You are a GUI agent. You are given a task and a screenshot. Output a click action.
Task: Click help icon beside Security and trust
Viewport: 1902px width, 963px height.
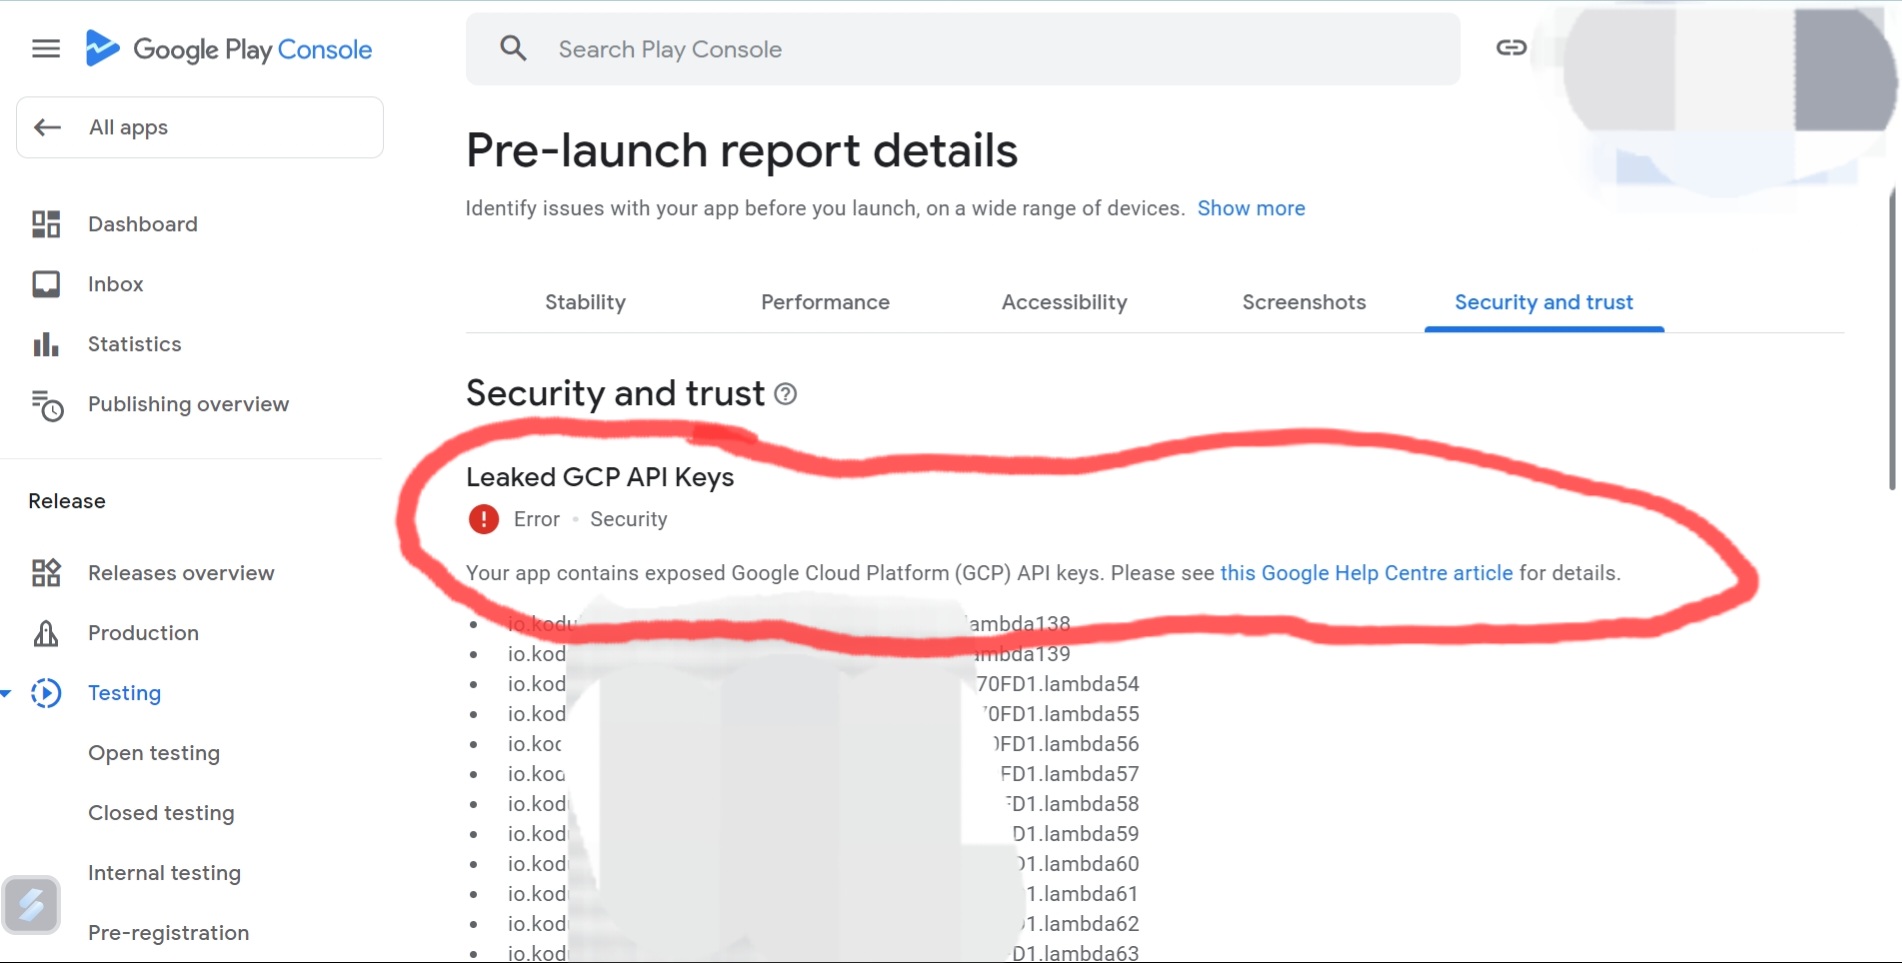(786, 394)
